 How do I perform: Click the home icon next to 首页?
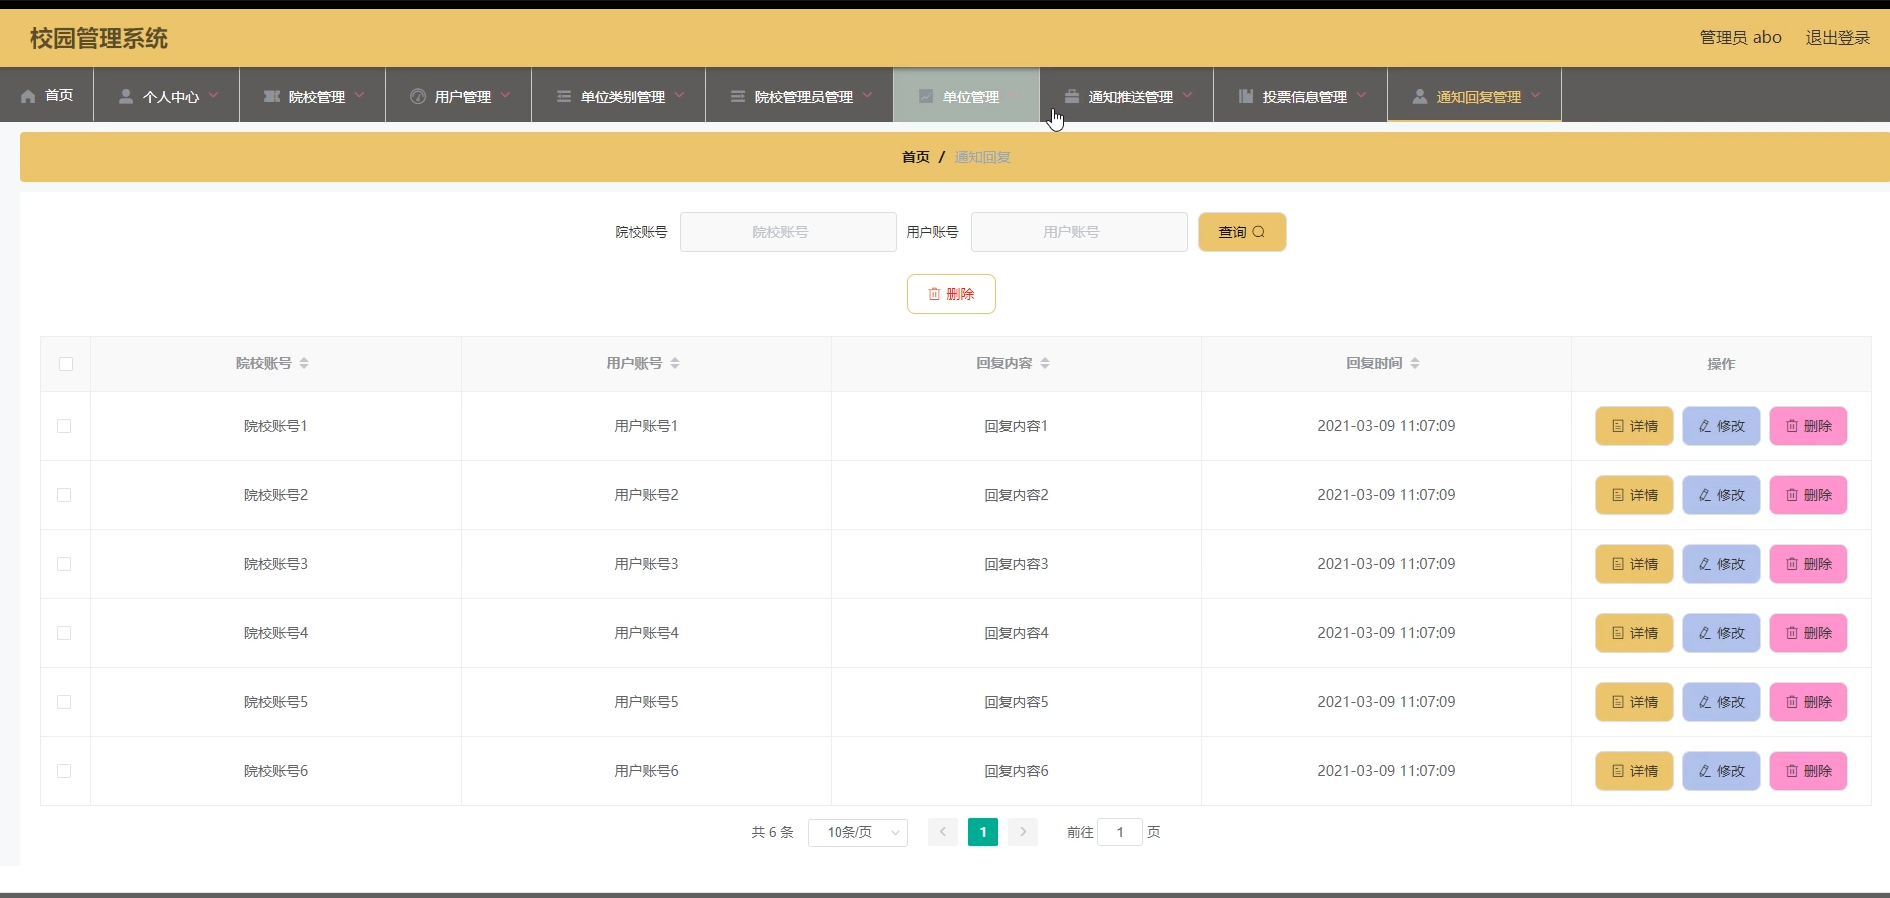tap(28, 96)
